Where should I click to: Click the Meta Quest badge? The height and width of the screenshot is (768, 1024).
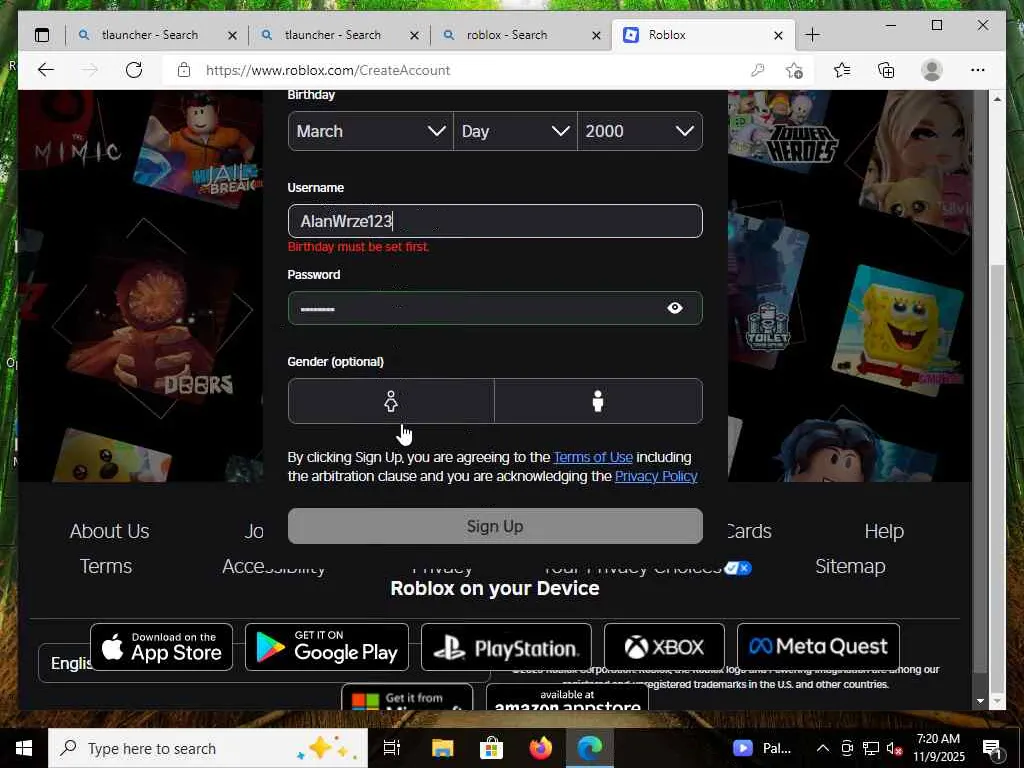click(x=818, y=647)
